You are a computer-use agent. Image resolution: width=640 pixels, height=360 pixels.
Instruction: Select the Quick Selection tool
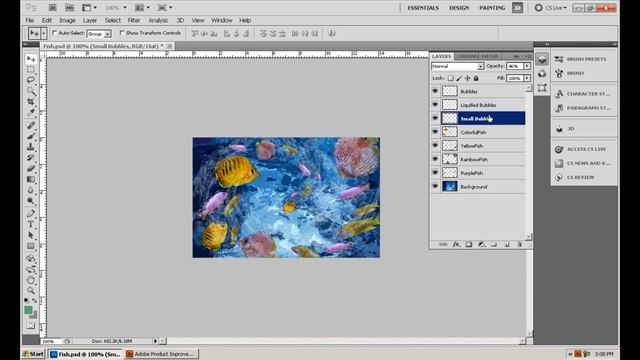click(x=31, y=91)
